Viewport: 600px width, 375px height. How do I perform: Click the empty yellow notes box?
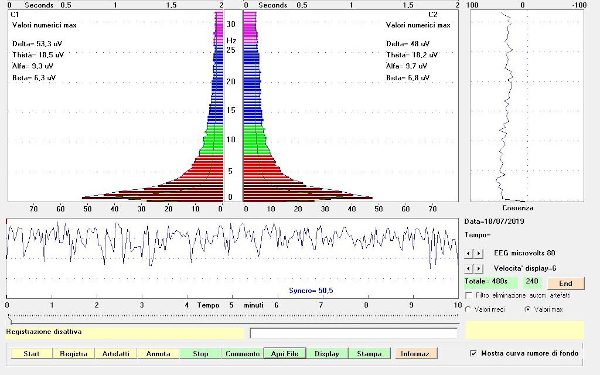[x=525, y=330]
